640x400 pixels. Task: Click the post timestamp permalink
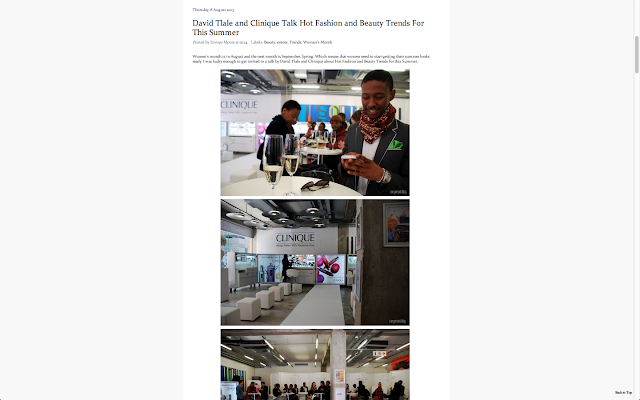tap(243, 42)
